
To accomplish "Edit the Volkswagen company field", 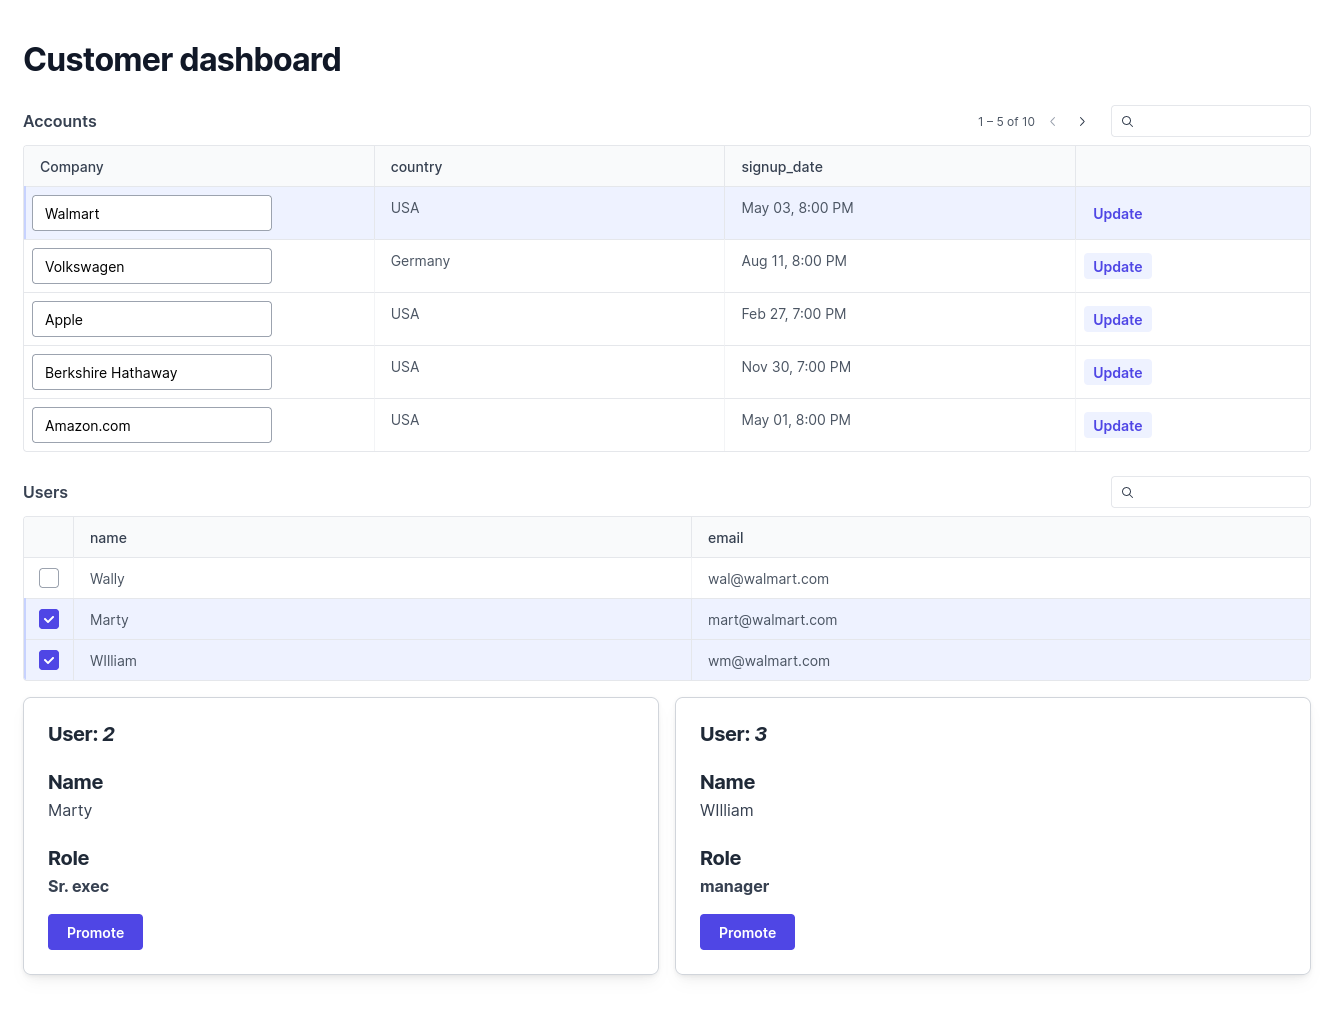I will point(152,266).
